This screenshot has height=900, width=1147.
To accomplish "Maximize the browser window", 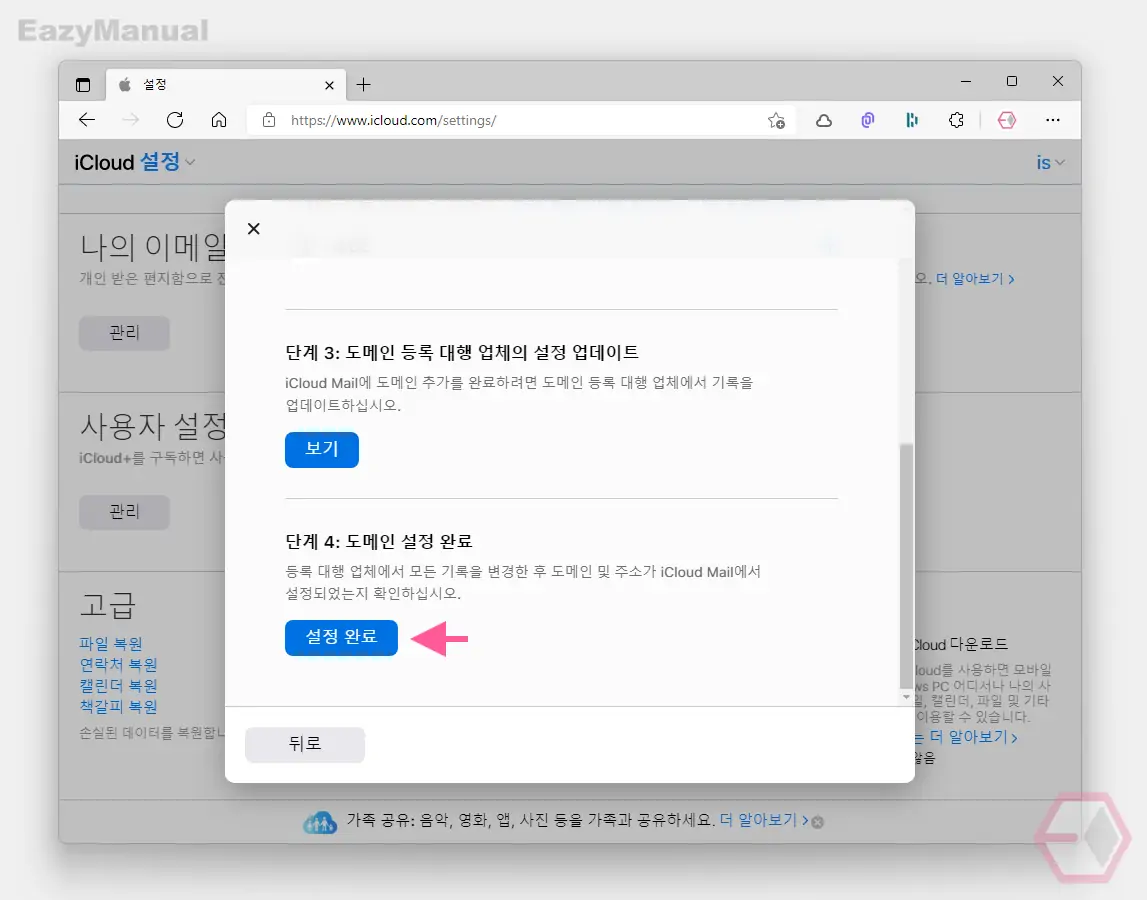I will pos(1012,81).
